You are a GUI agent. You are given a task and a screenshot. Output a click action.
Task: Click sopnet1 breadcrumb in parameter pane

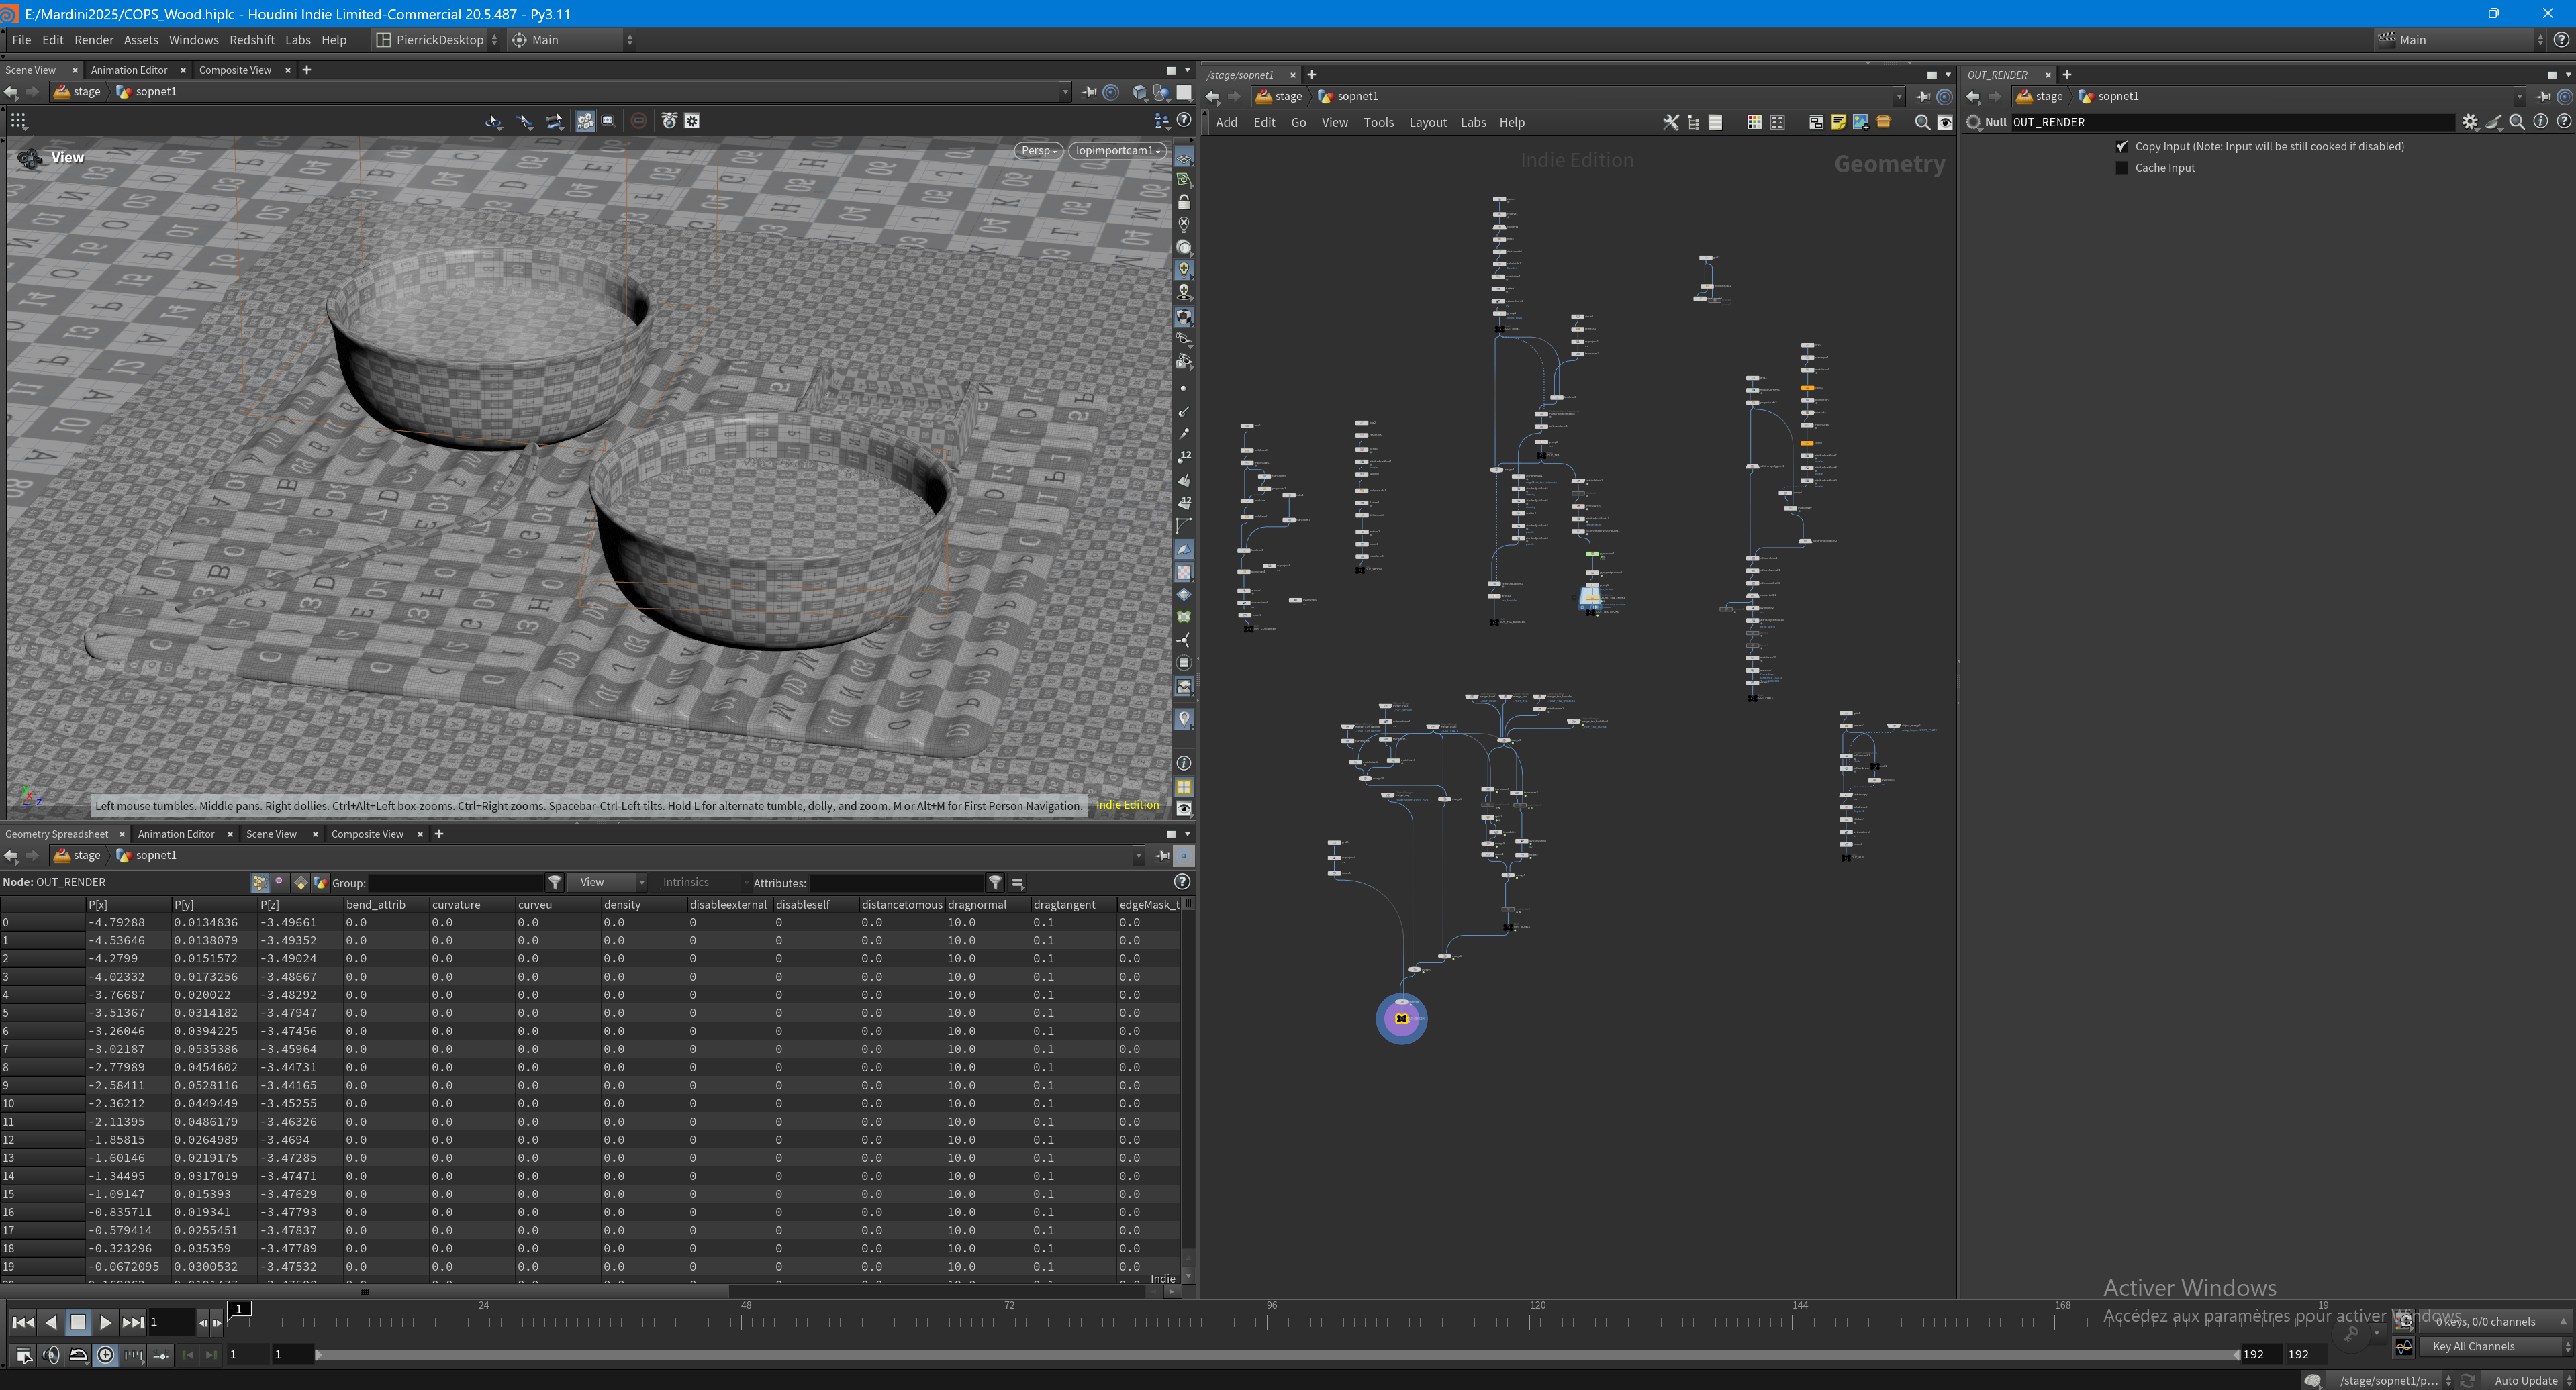(2109, 97)
